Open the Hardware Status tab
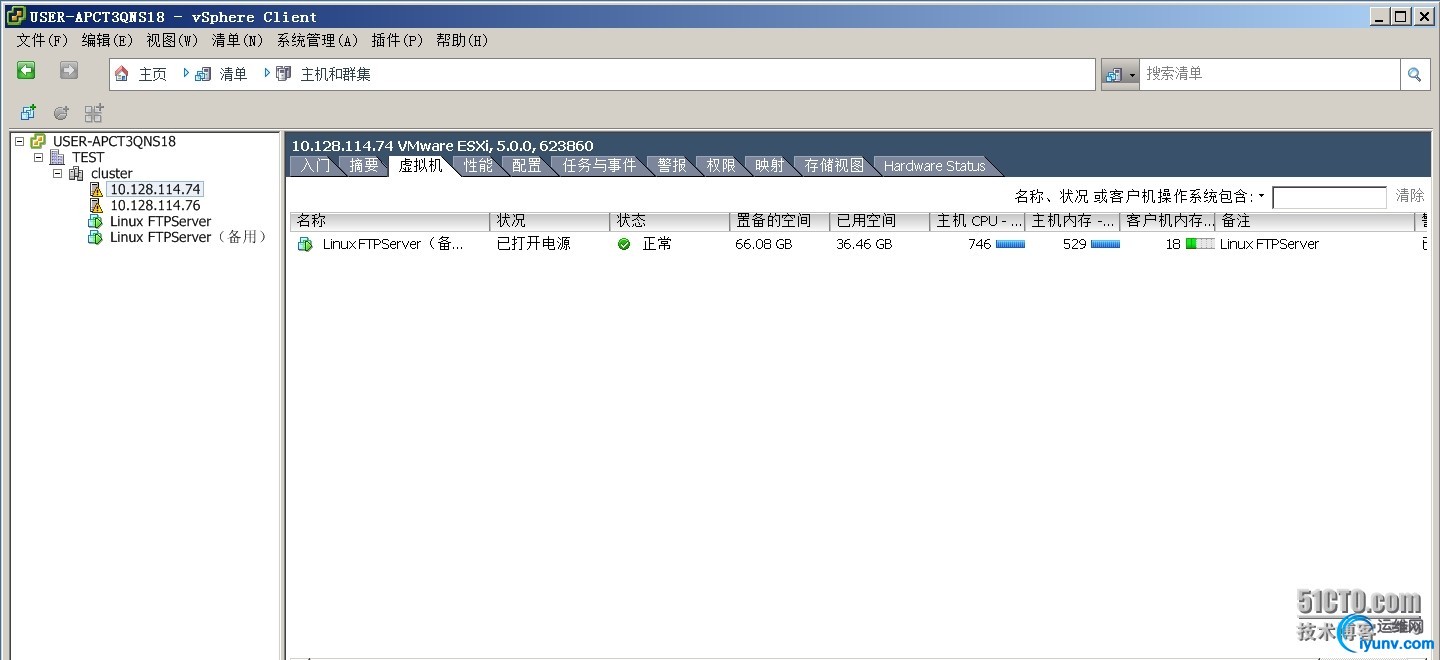This screenshot has width=1440, height=660. click(x=935, y=166)
